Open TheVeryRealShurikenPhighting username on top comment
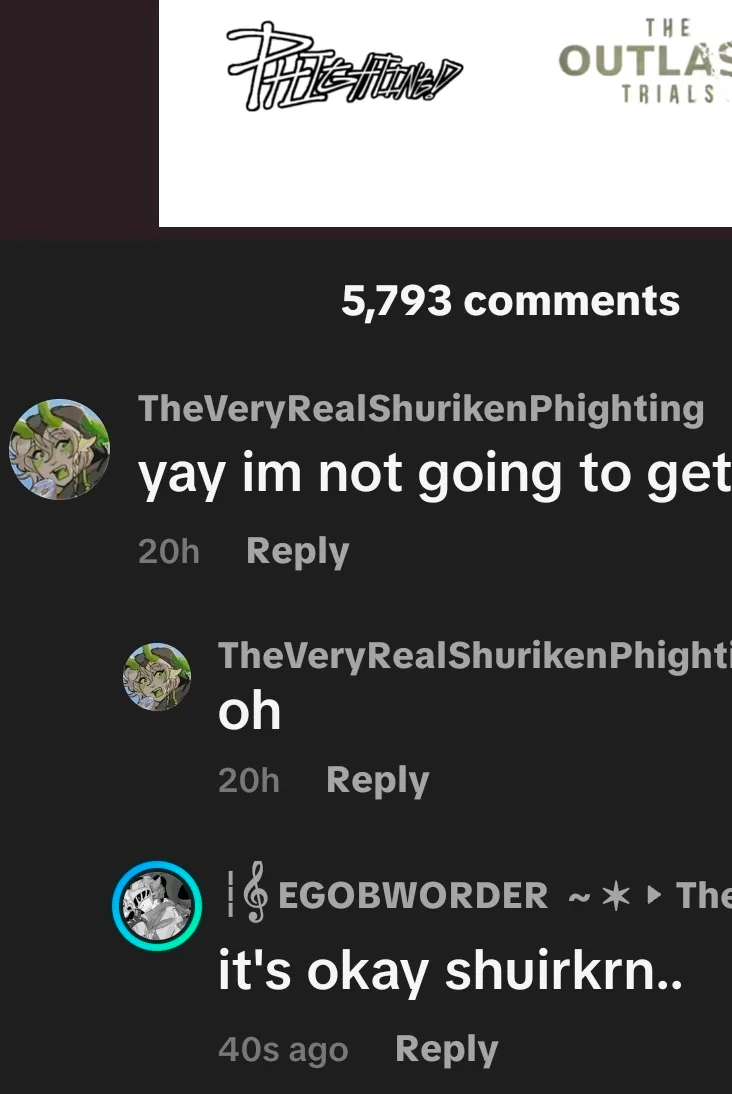 click(421, 409)
